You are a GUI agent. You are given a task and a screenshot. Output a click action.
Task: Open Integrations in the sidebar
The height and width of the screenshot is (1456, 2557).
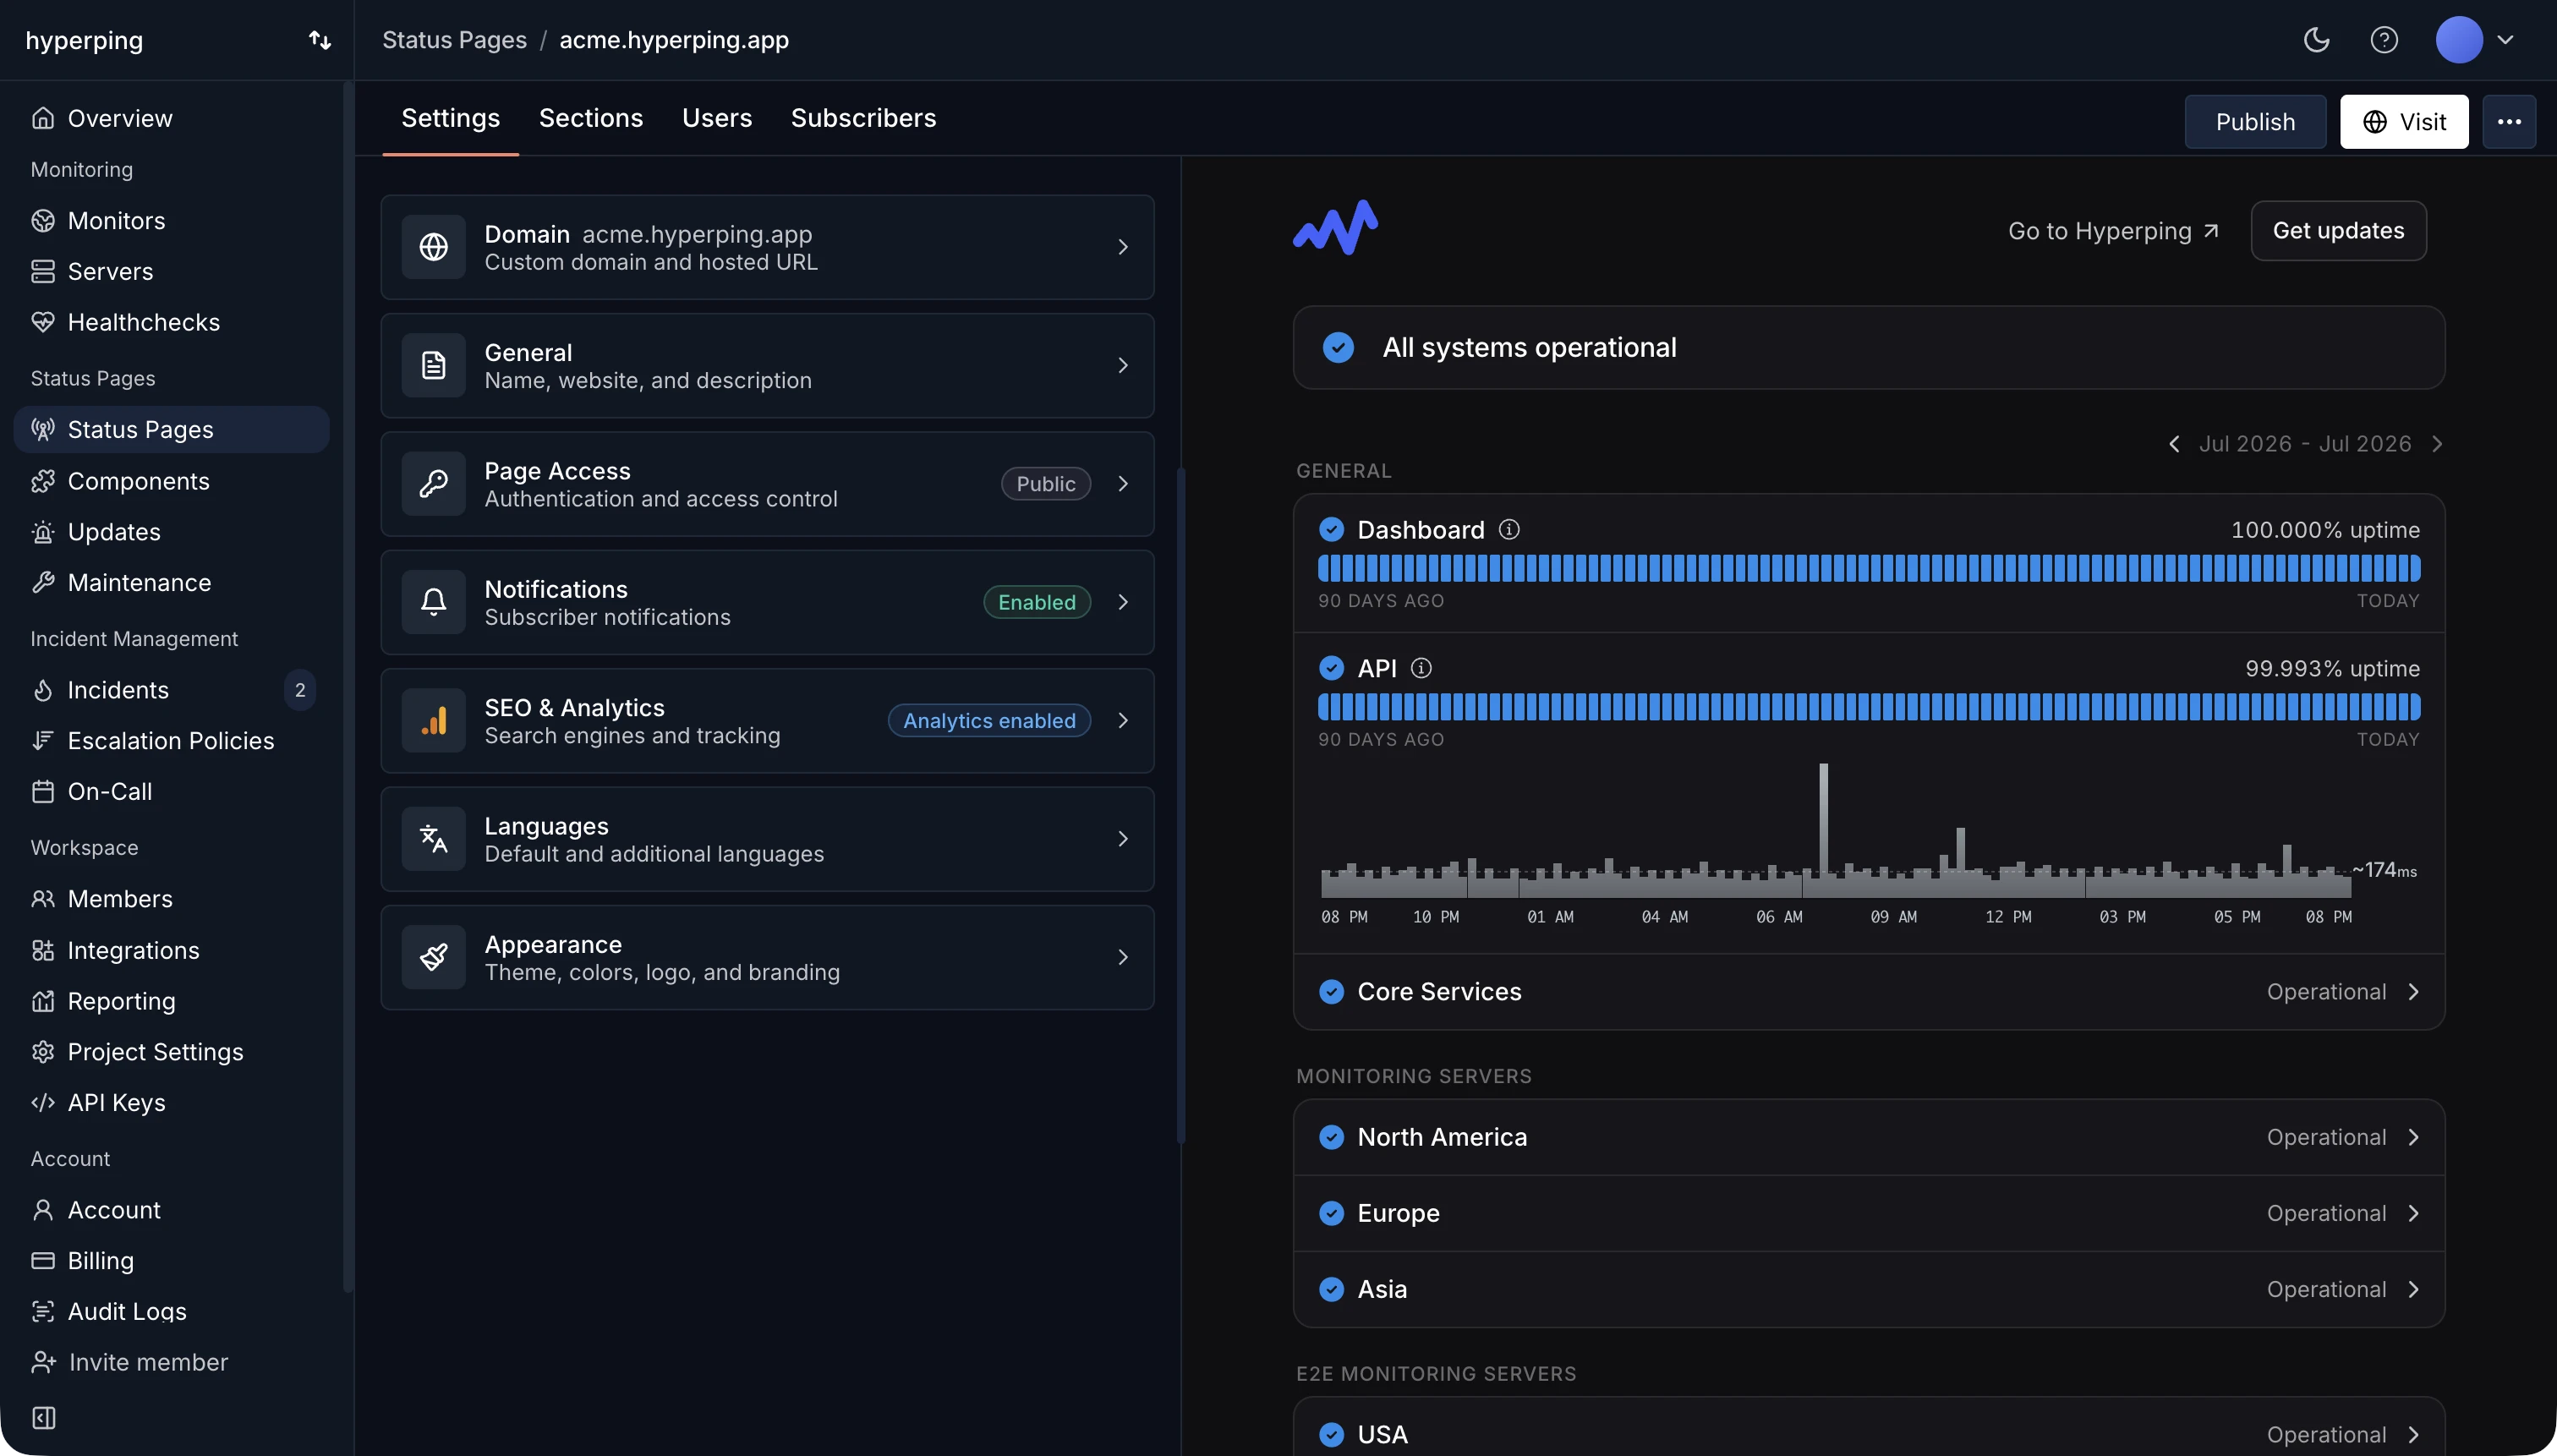[171, 950]
